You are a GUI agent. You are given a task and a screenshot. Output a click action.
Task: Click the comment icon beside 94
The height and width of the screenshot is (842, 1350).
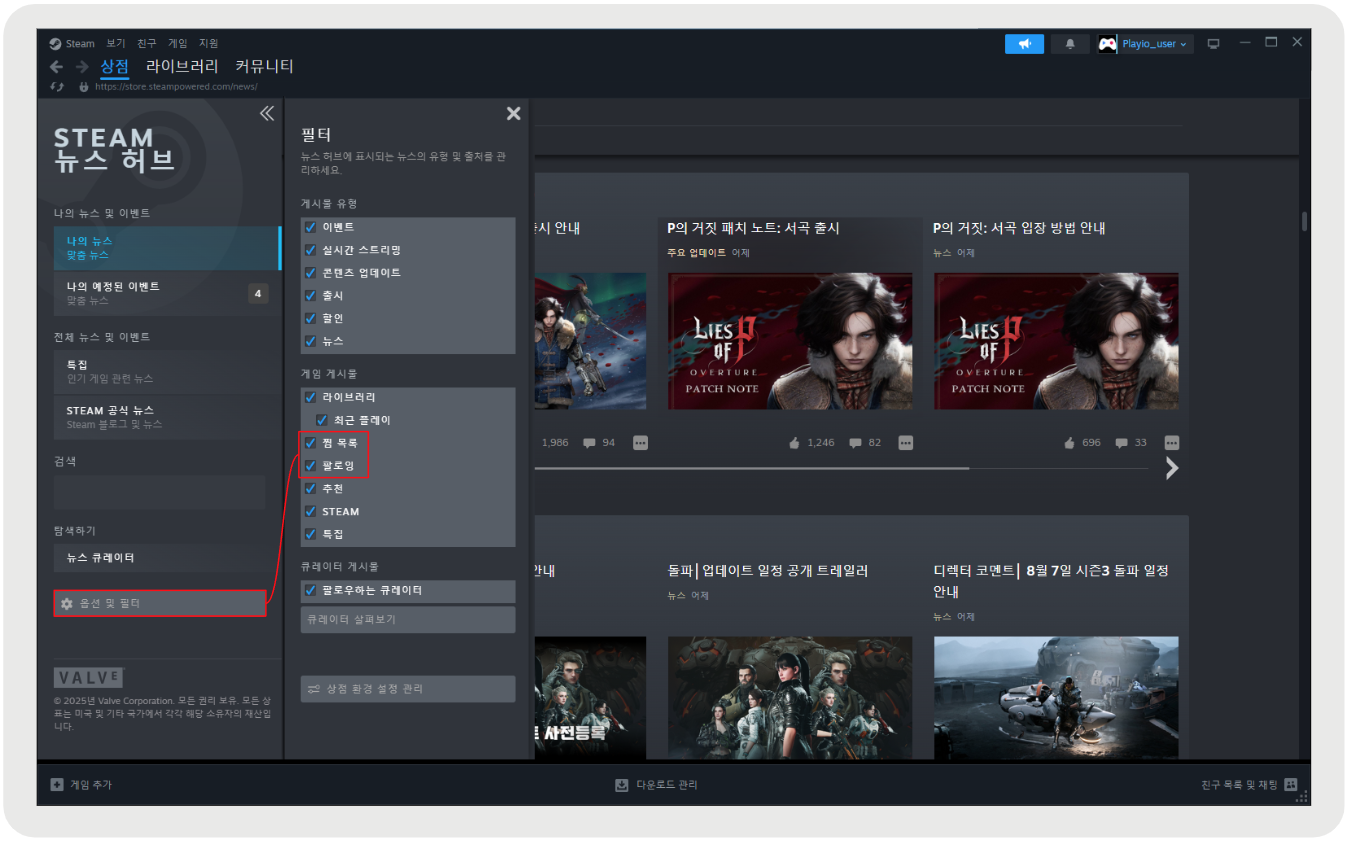coord(589,442)
